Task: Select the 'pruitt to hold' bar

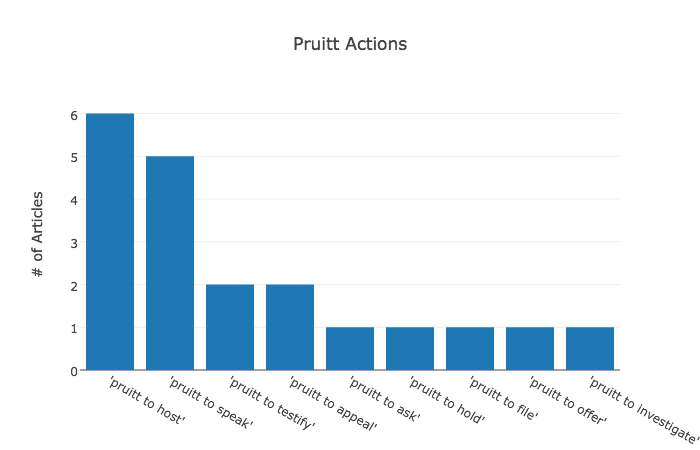Action: (x=410, y=349)
